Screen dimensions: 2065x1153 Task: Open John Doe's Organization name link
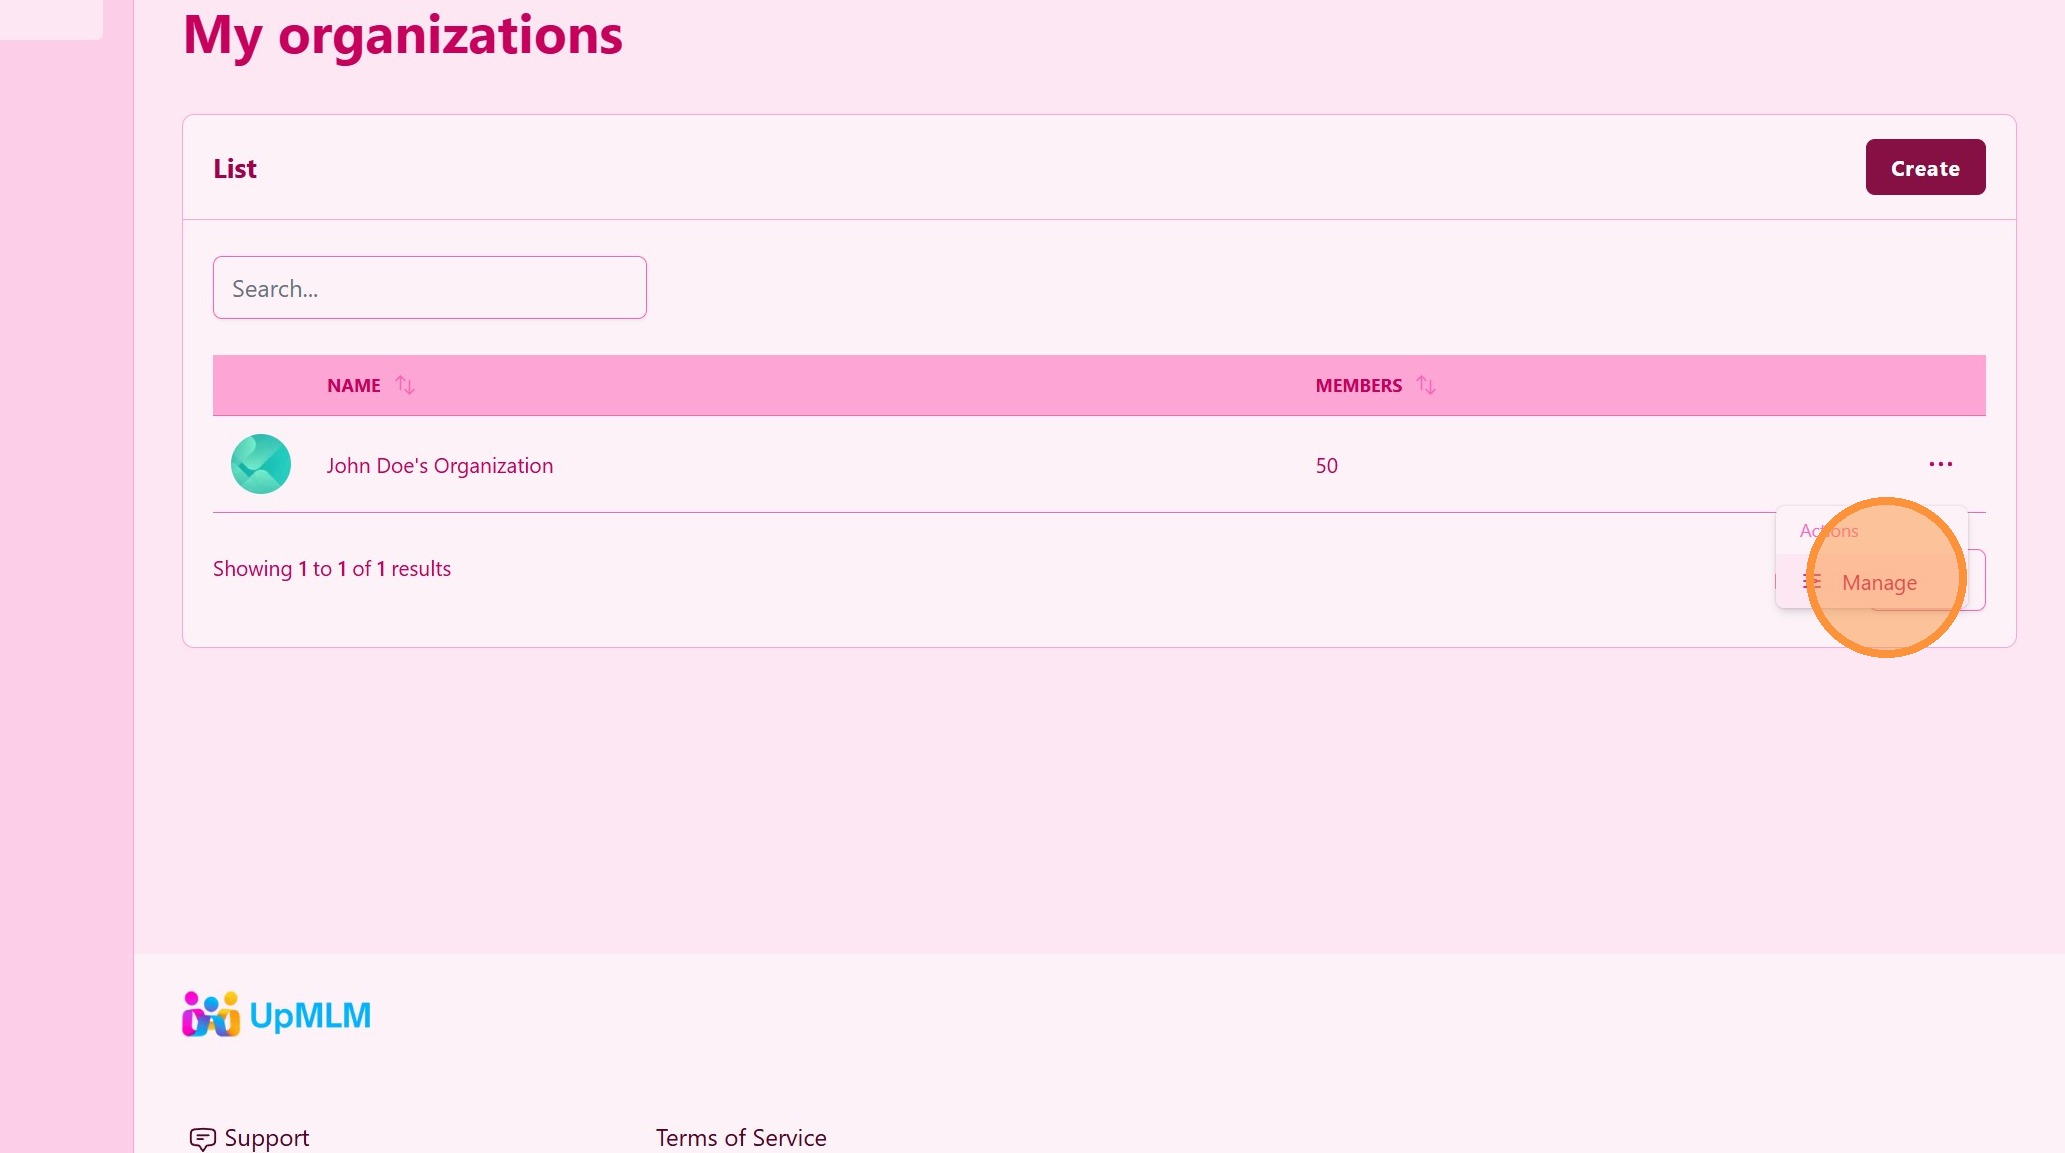coord(439,466)
